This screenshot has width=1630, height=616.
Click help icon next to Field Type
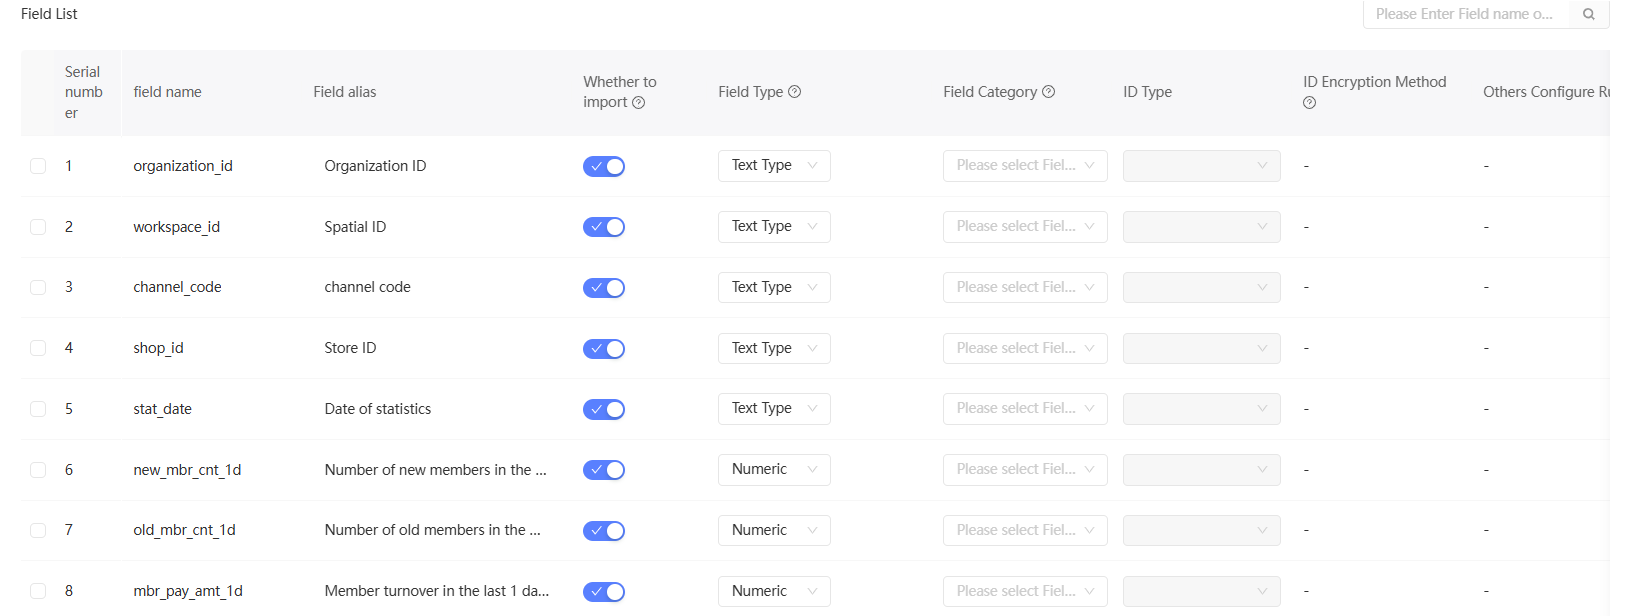tap(795, 91)
